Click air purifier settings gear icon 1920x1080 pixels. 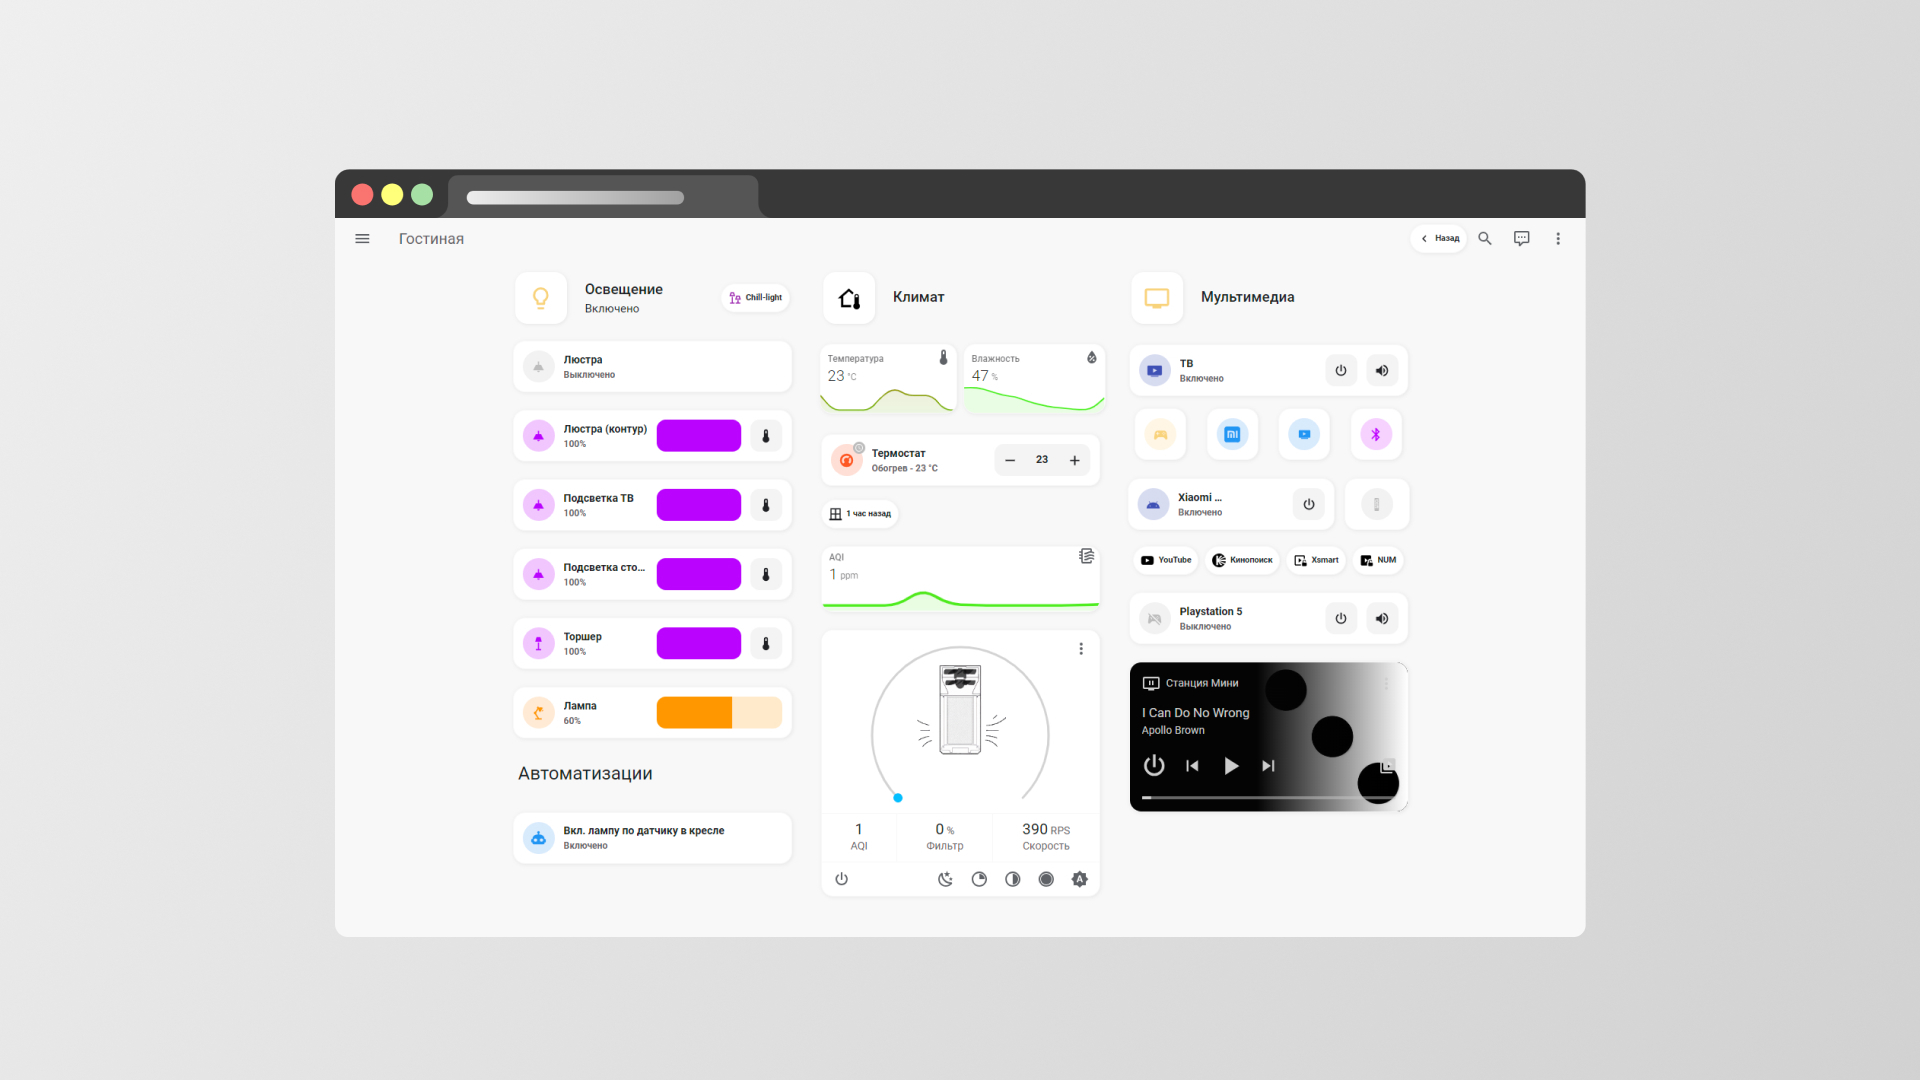(1080, 878)
